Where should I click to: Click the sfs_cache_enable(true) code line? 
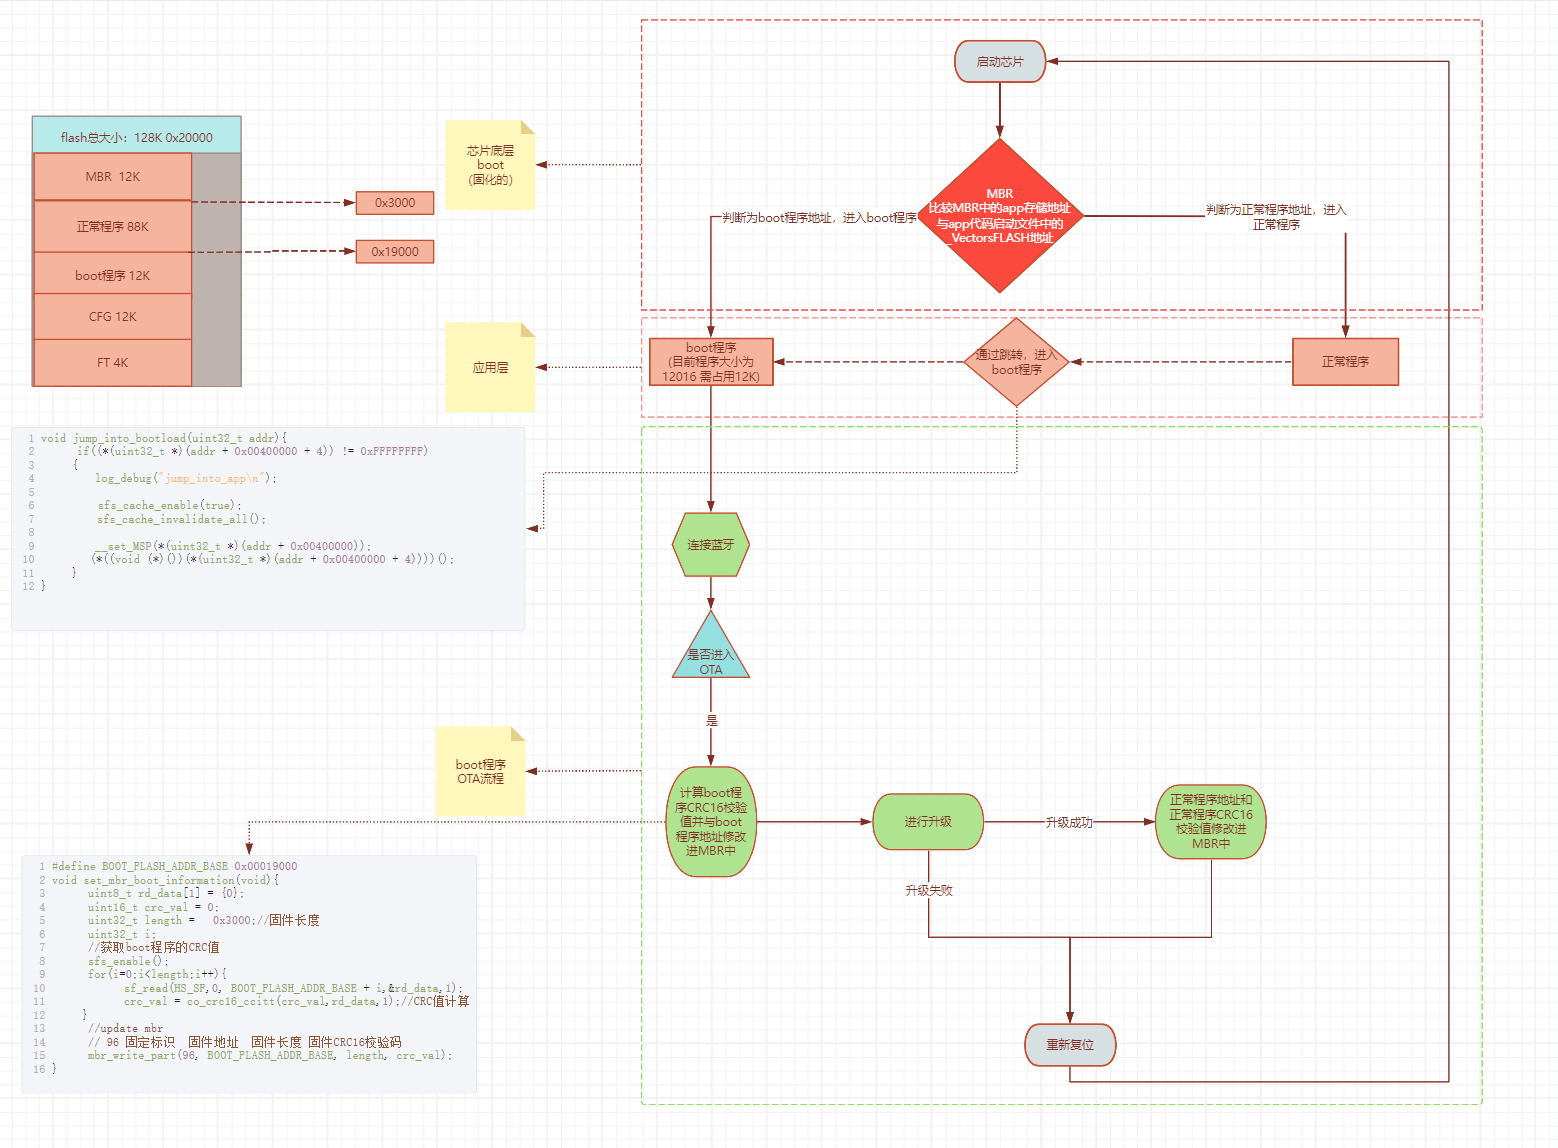tap(169, 506)
